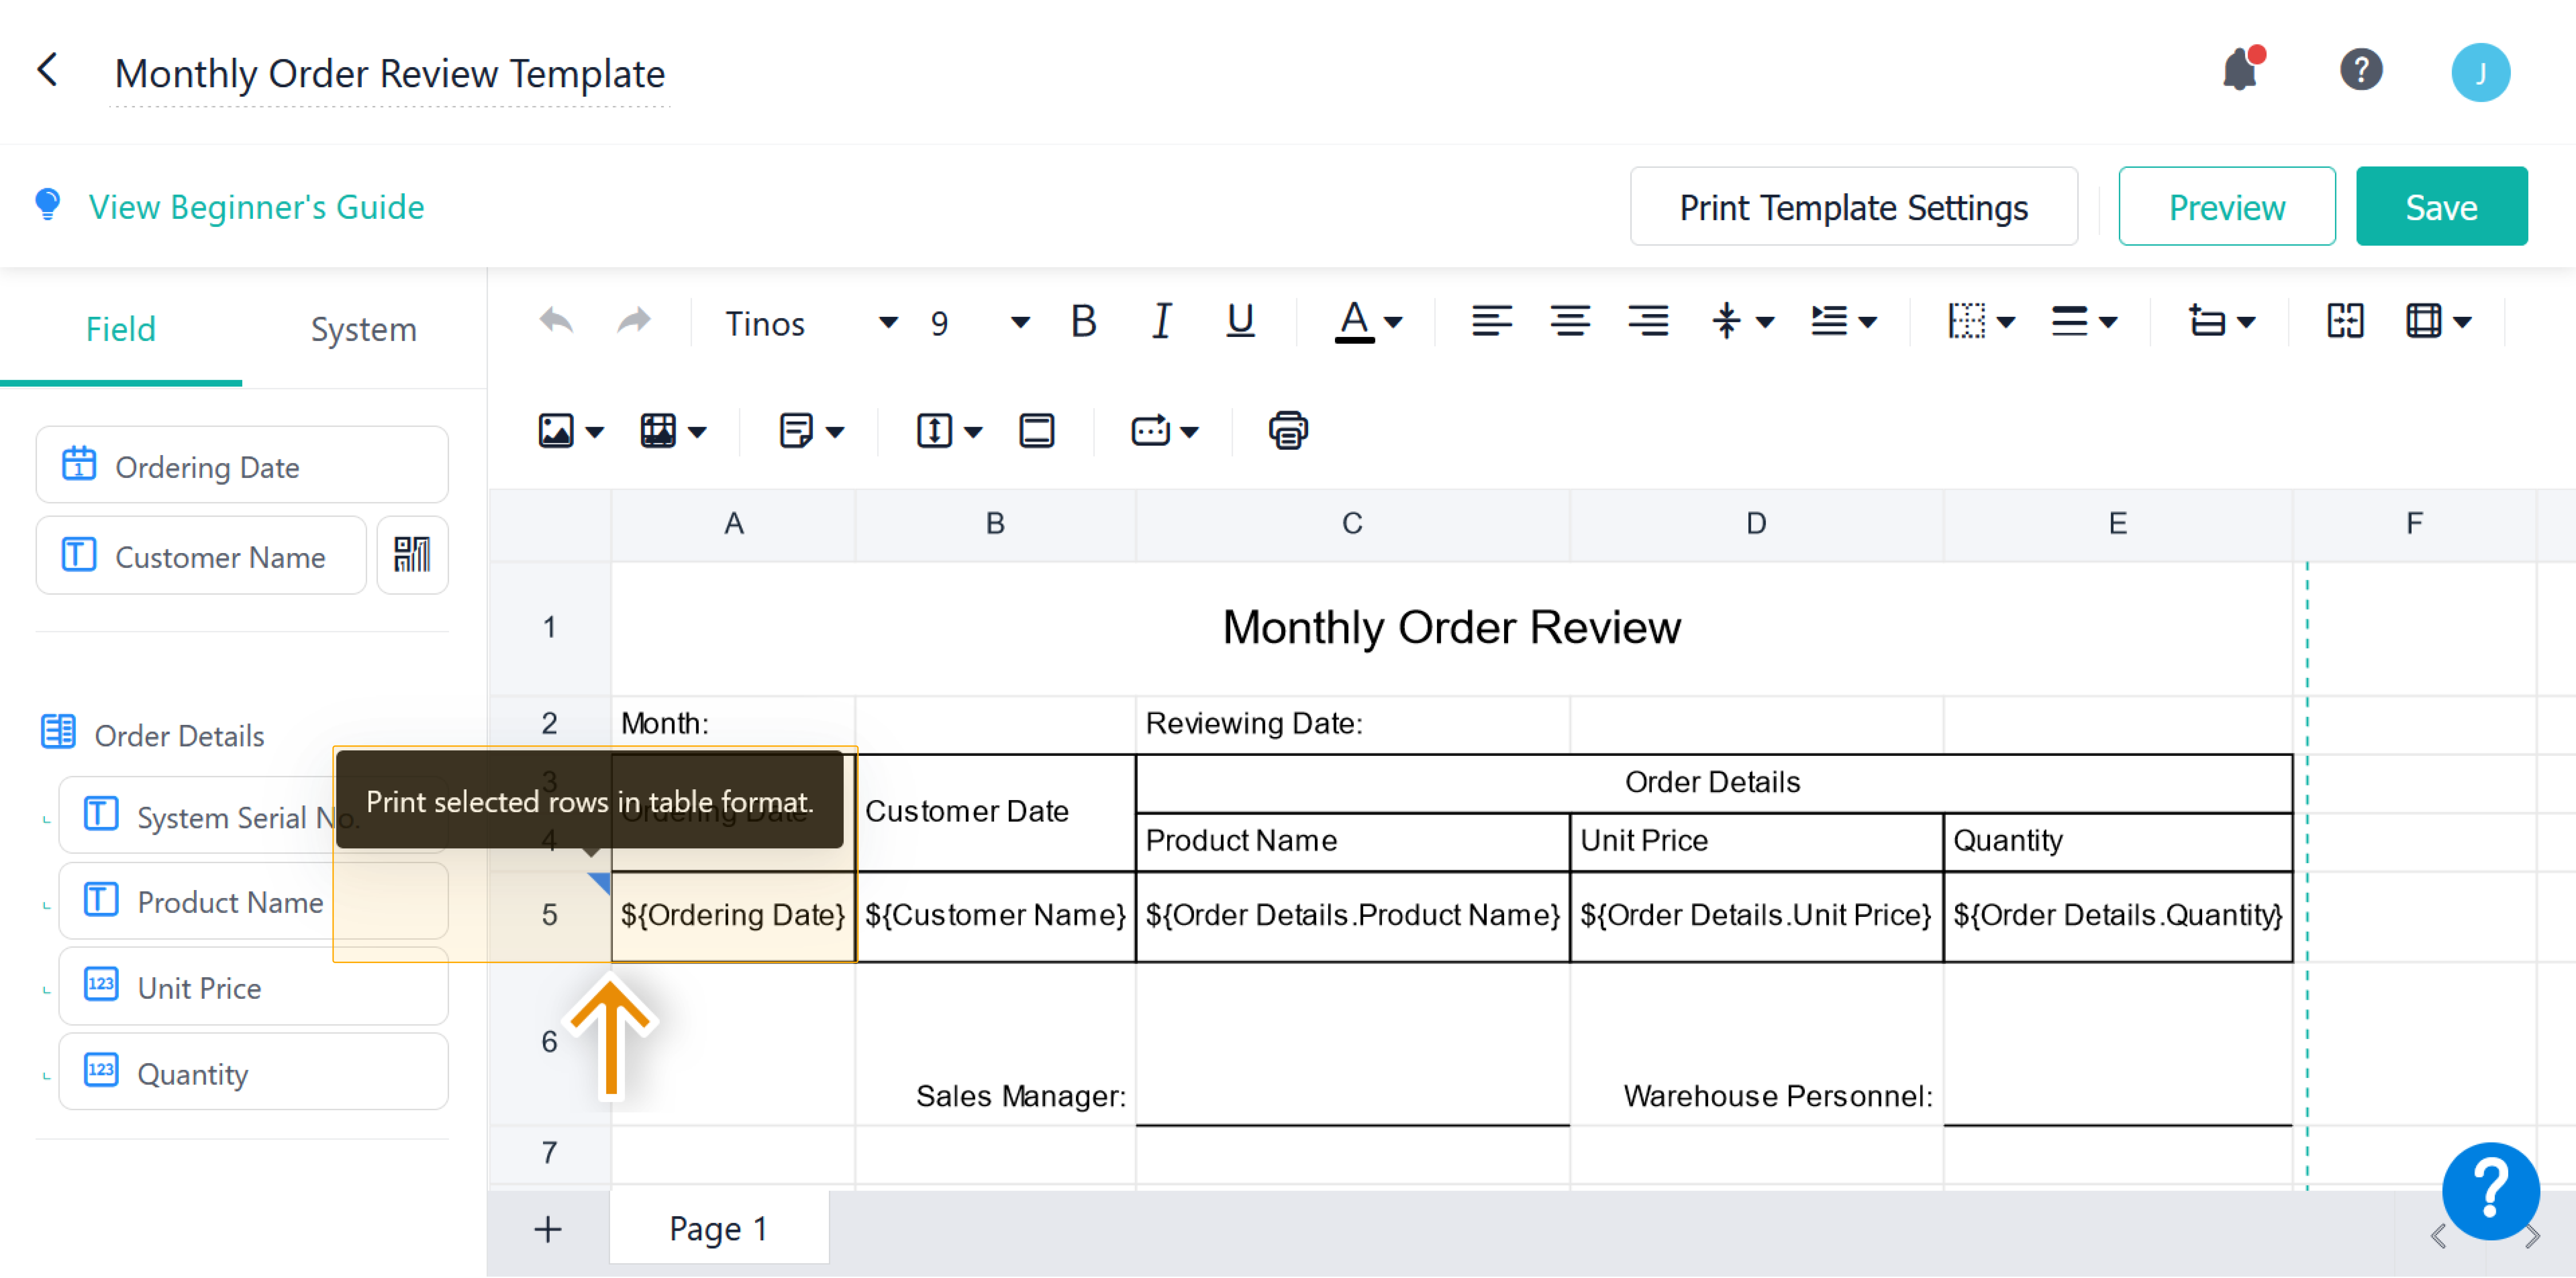
Task: Click the merge cells icon
Action: tap(2345, 321)
